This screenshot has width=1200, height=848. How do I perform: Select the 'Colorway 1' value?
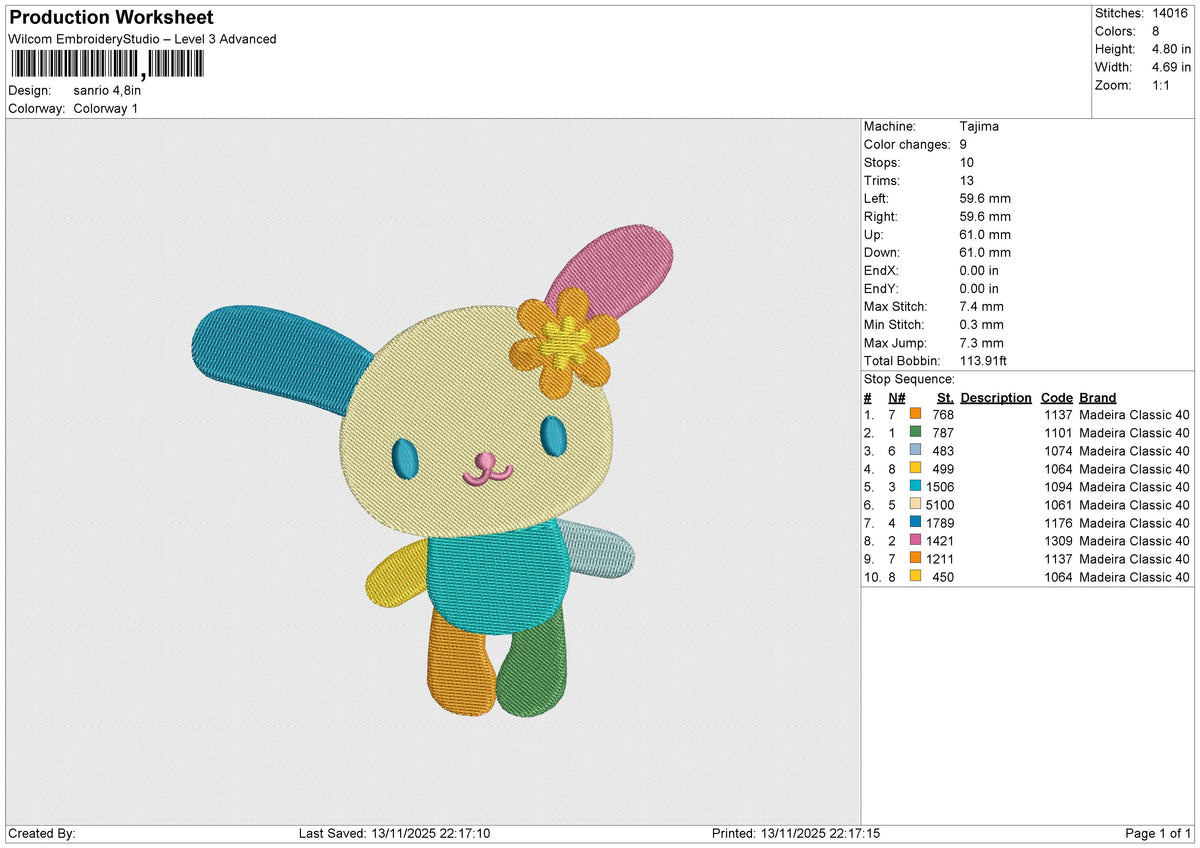point(106,108)
